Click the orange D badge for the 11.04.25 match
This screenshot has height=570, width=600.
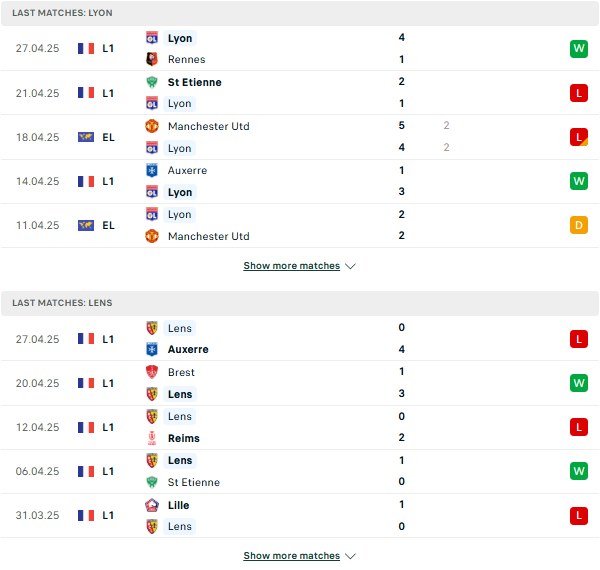coord(579,225)
